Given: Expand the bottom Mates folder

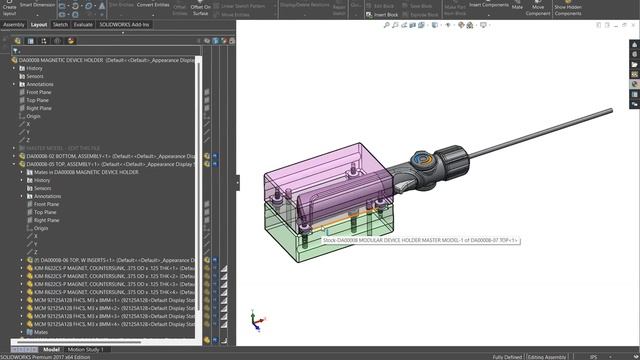Looking at the screenshot, I should click(x=22, y=332).
